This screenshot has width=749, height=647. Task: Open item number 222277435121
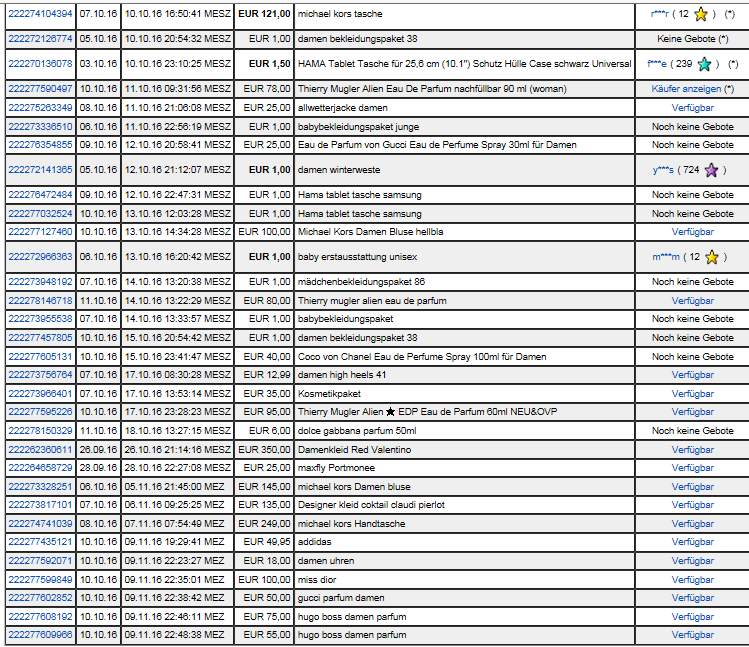tap(40, 541)
